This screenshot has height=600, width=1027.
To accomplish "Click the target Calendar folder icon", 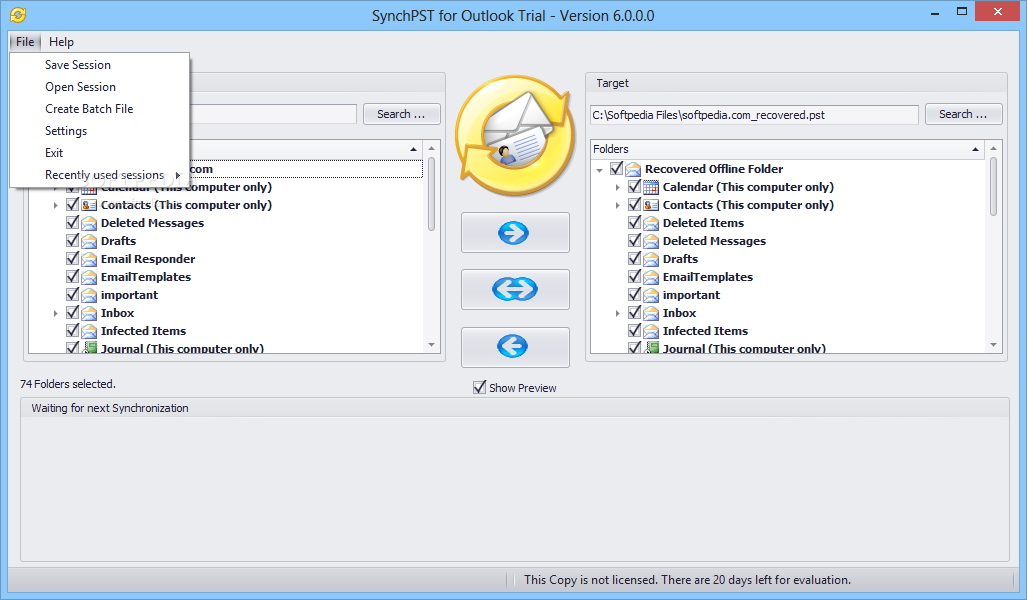I will point(650,187).
